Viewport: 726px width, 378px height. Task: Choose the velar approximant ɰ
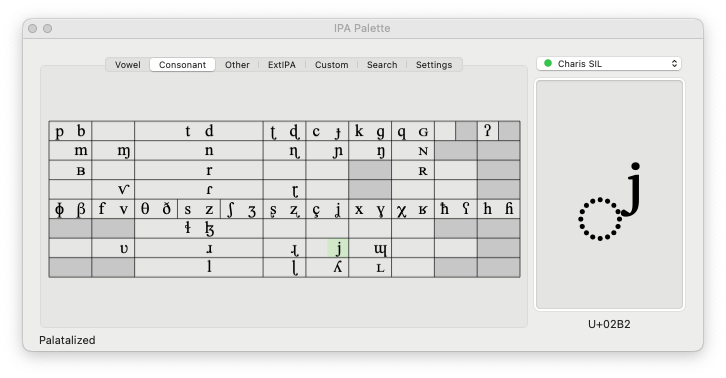(380, 248)
